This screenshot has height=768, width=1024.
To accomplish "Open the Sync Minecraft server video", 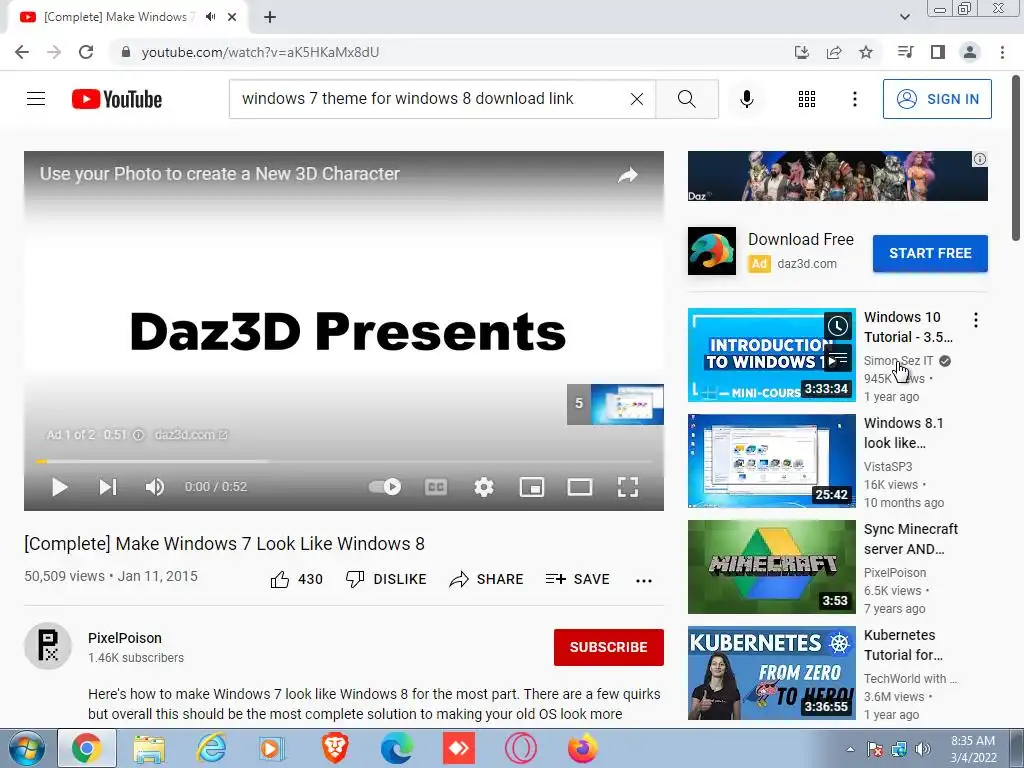I will click(771, 567).
